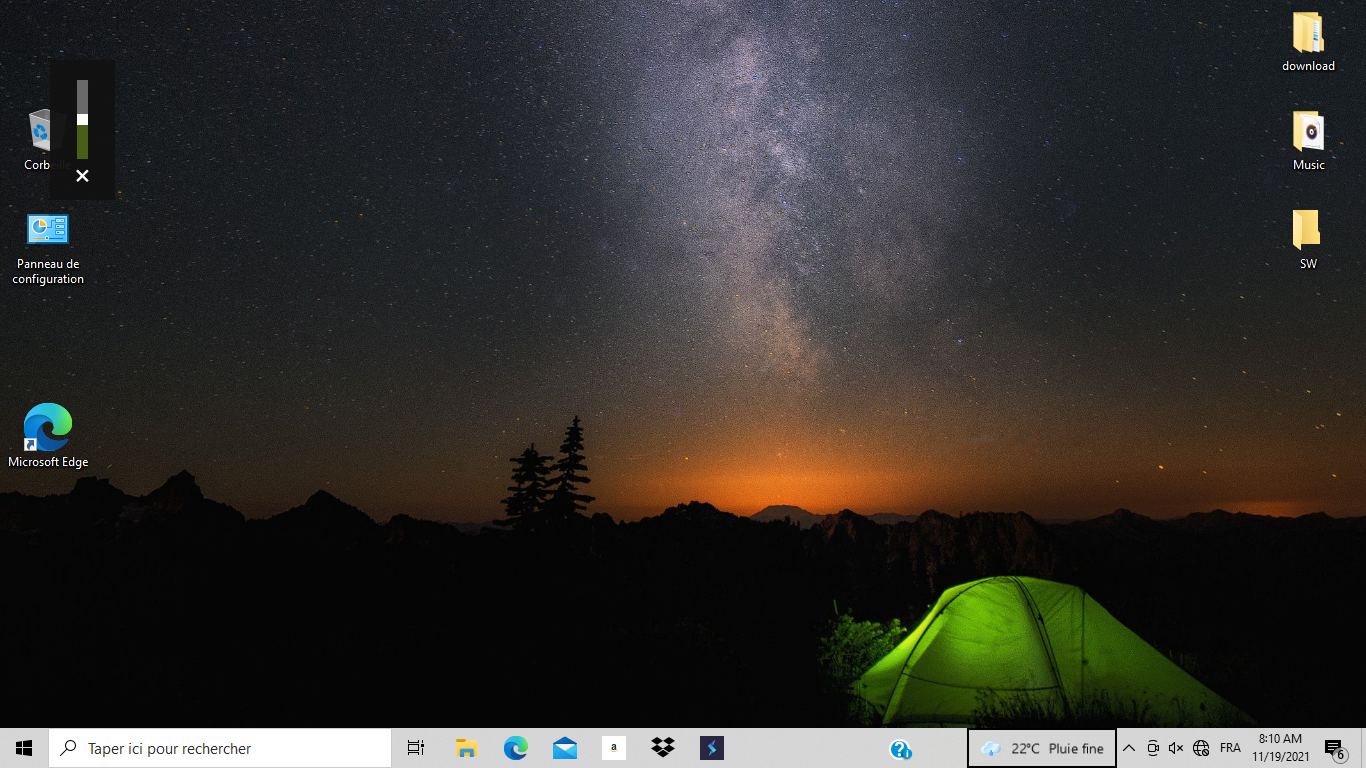Open the clock showing 8:10 AM
This screenshot has width=1366, height=768.
1280,748
